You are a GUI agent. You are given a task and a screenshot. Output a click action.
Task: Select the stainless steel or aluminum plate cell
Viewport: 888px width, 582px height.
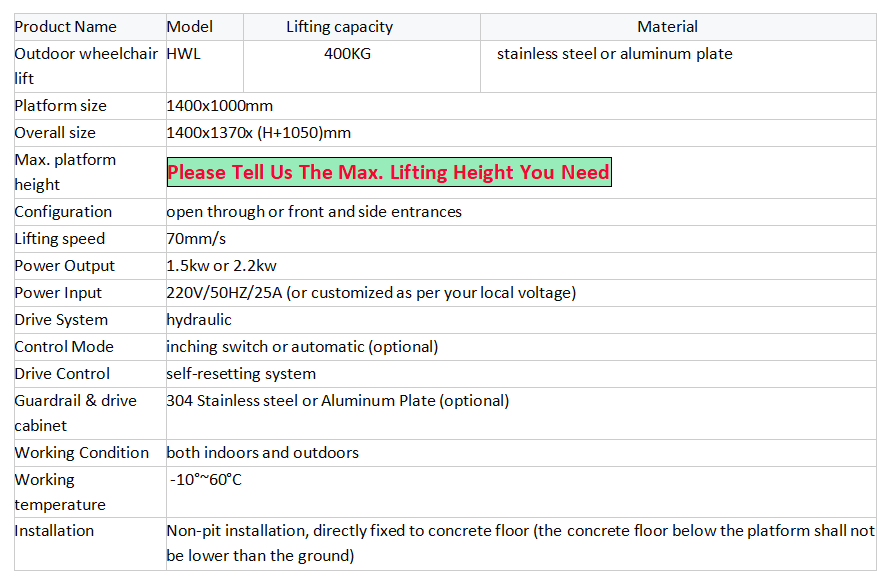click(x=615, y=54)
